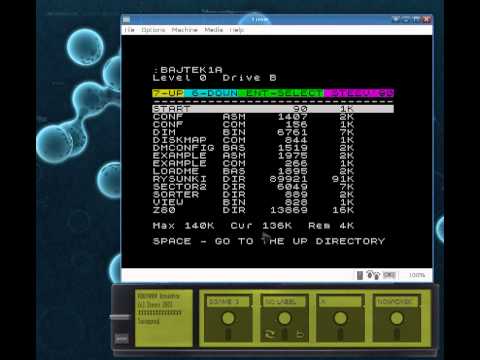Click the disk status icon in status bar
The image size is (480, 360).
(360, 275)
